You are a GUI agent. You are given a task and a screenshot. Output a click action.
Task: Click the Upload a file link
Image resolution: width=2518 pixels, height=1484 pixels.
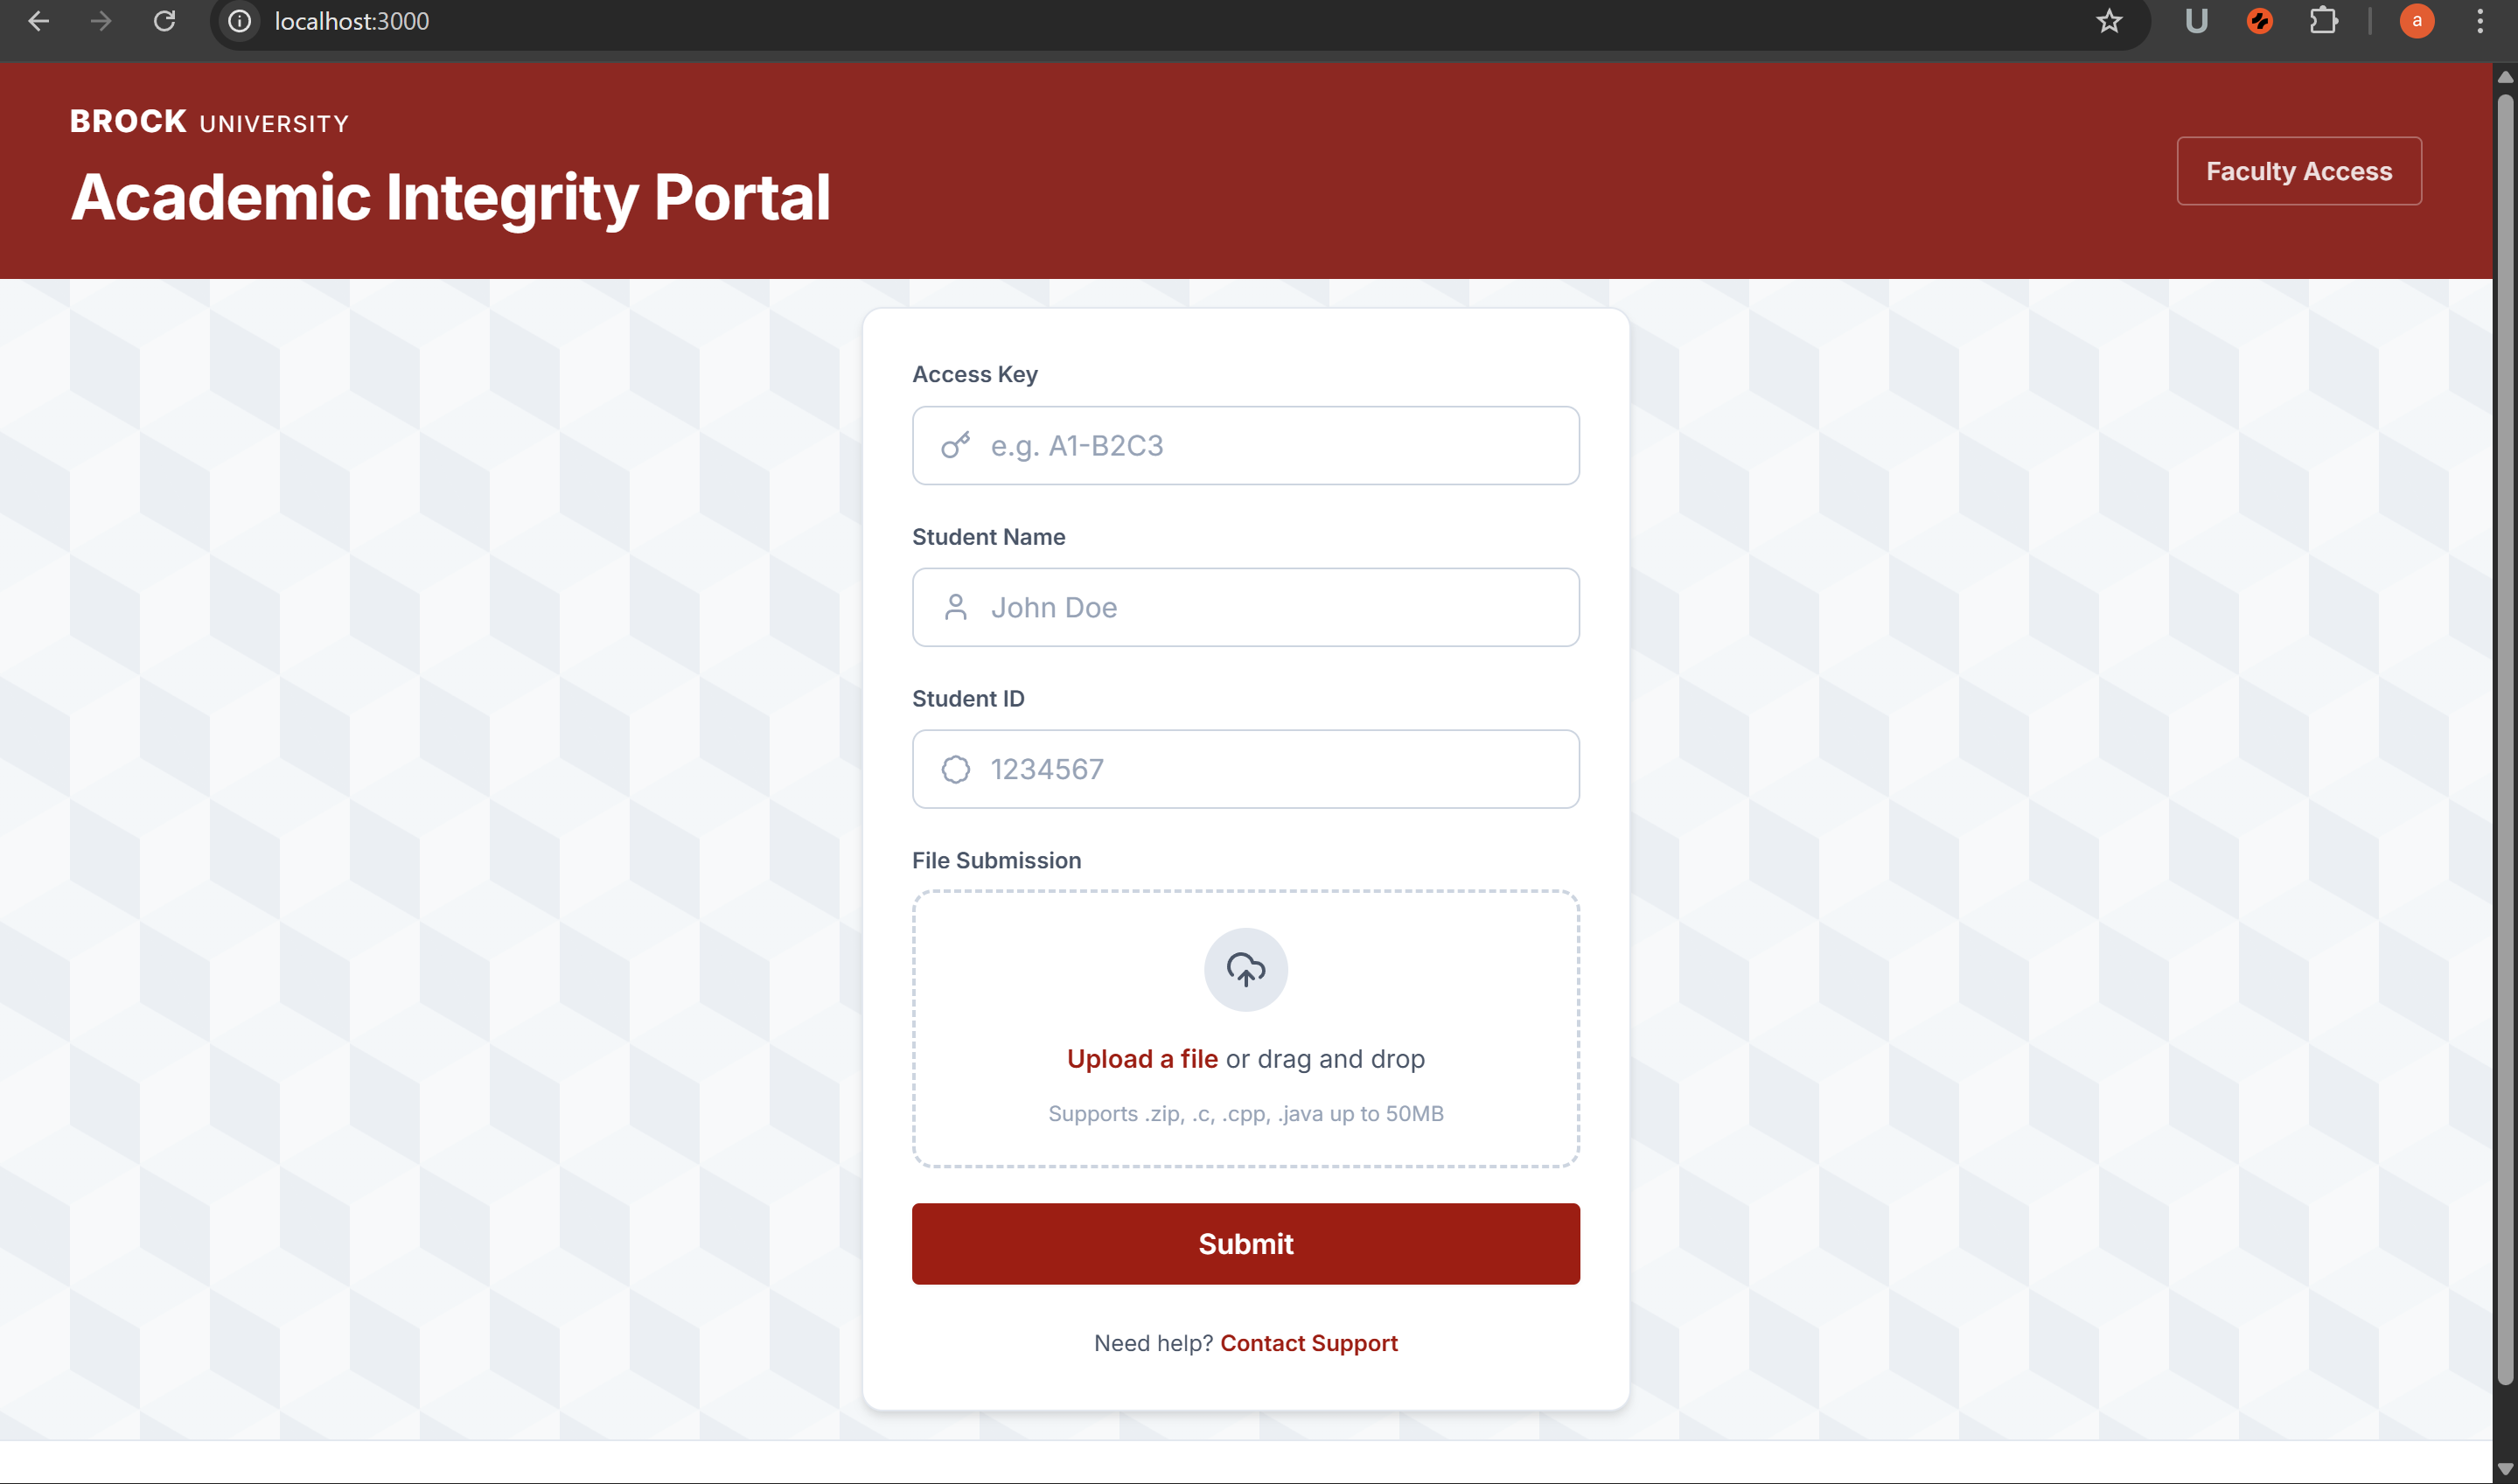pyautogui.click(x=1141, y=1059)
